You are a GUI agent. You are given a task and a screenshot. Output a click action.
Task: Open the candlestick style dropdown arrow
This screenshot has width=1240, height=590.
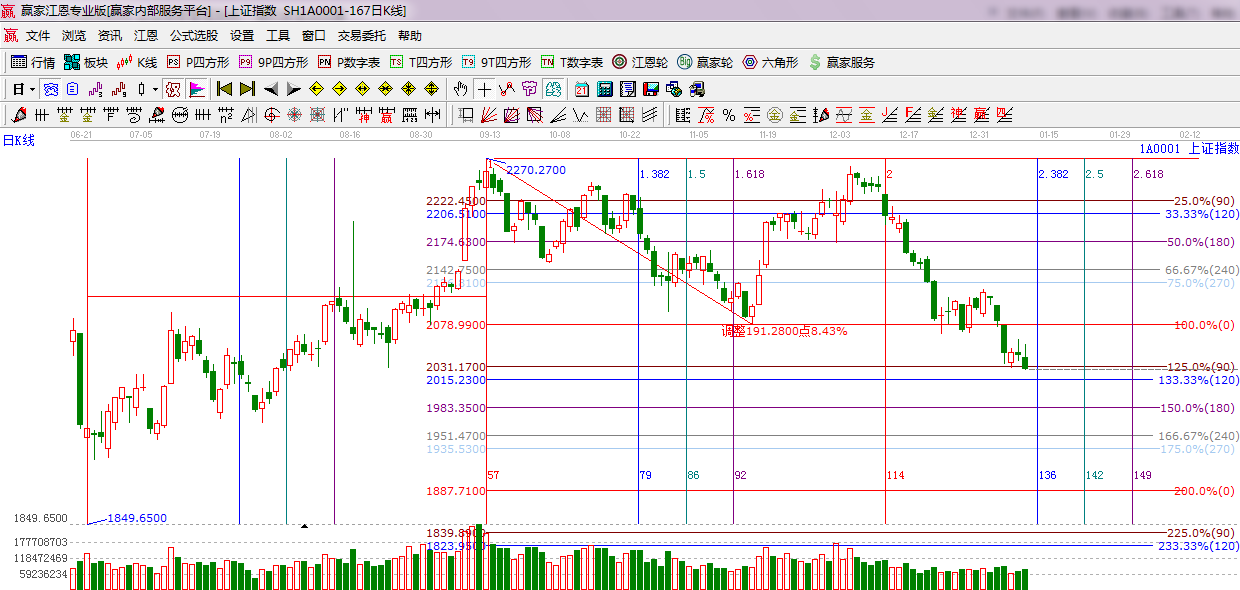155,89
